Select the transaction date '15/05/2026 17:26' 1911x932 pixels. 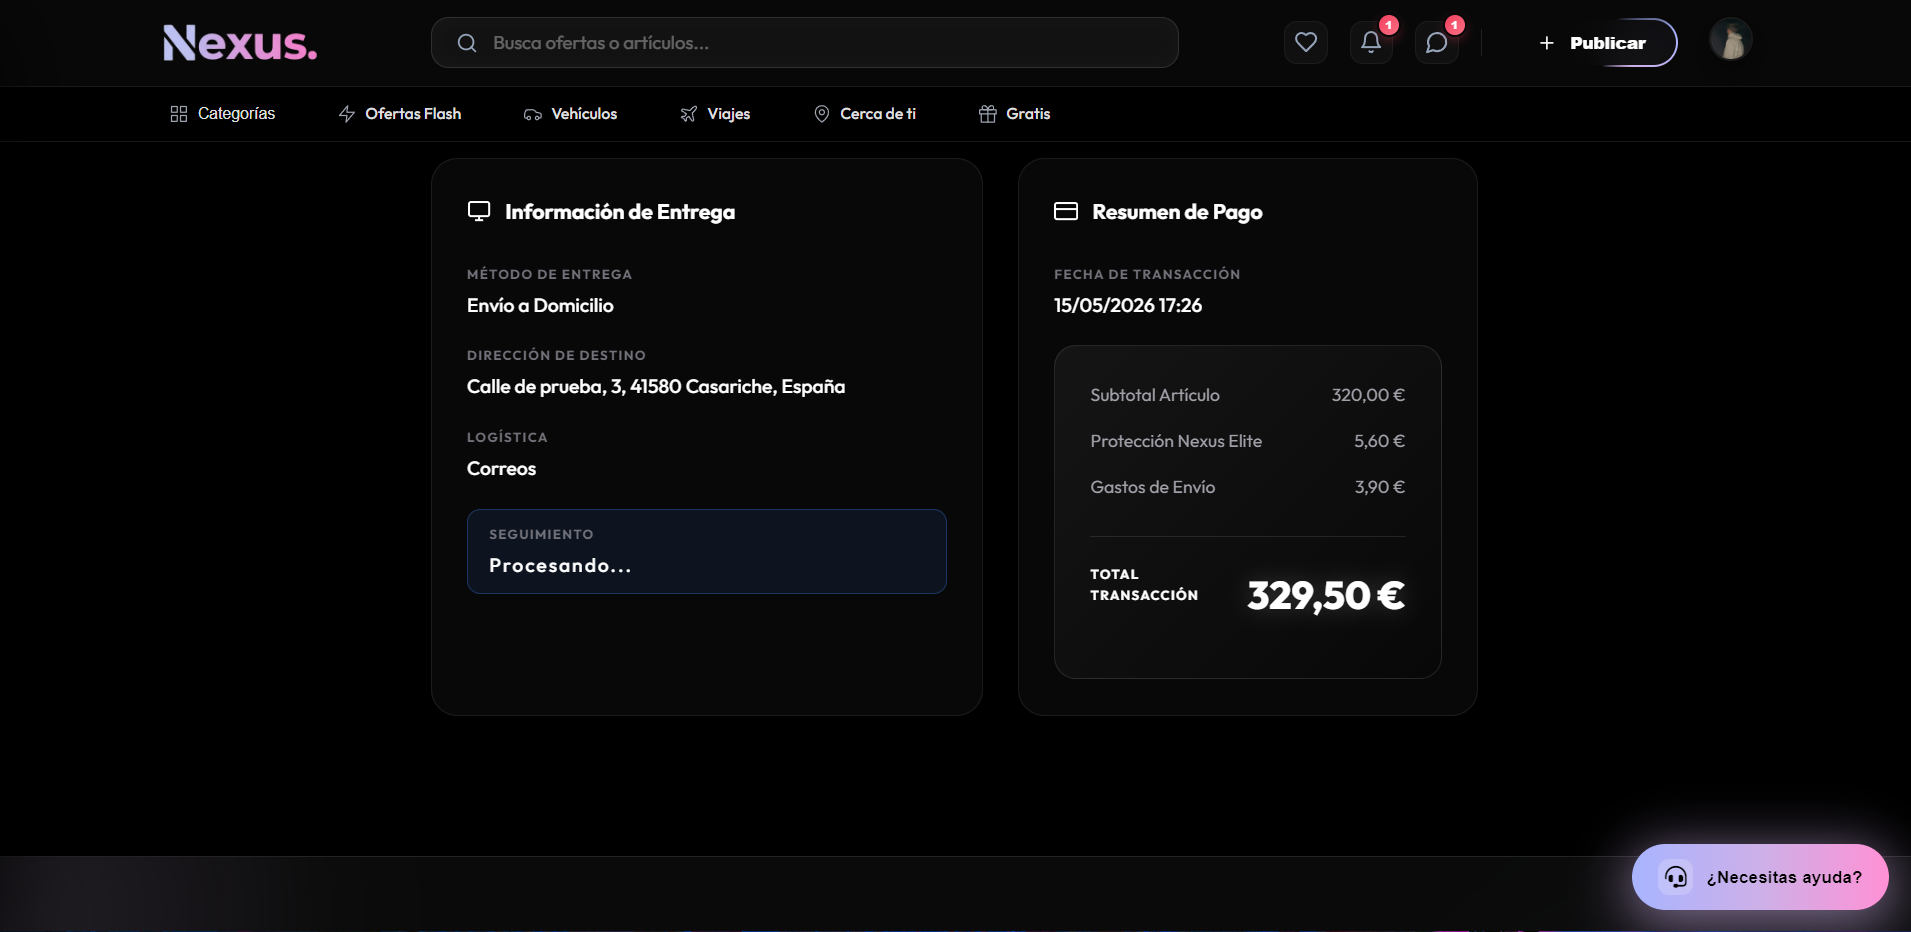click(1128, 305)
